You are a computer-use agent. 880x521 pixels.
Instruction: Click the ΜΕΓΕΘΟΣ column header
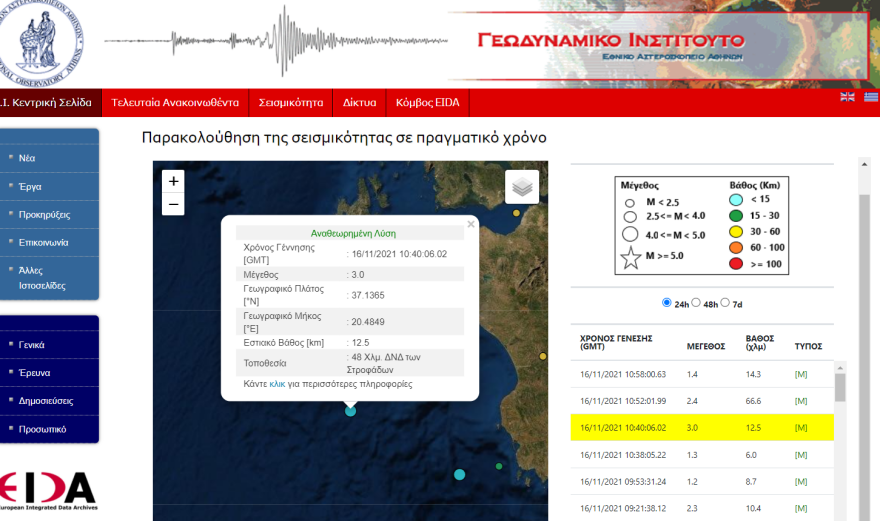705,346
